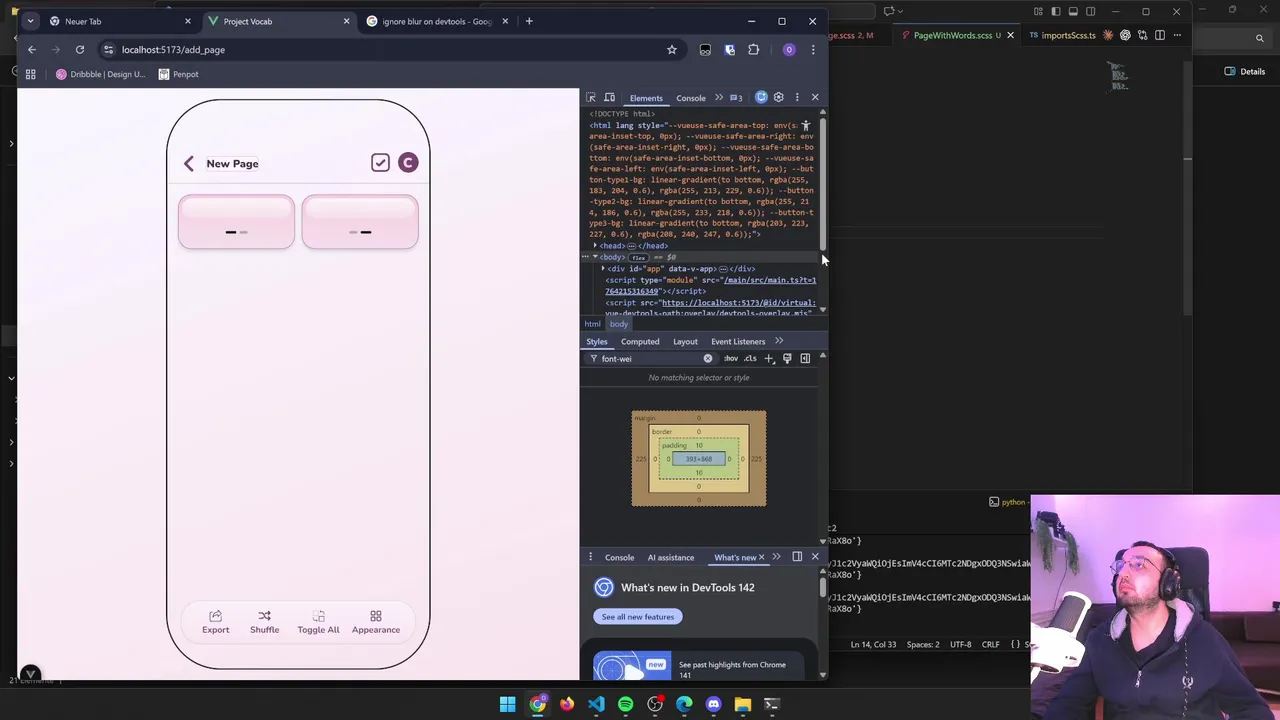Toggle the computed styles sidebar icon
Screen dimensions: 1280x720
pyautogui.click(x=805, y=358)
